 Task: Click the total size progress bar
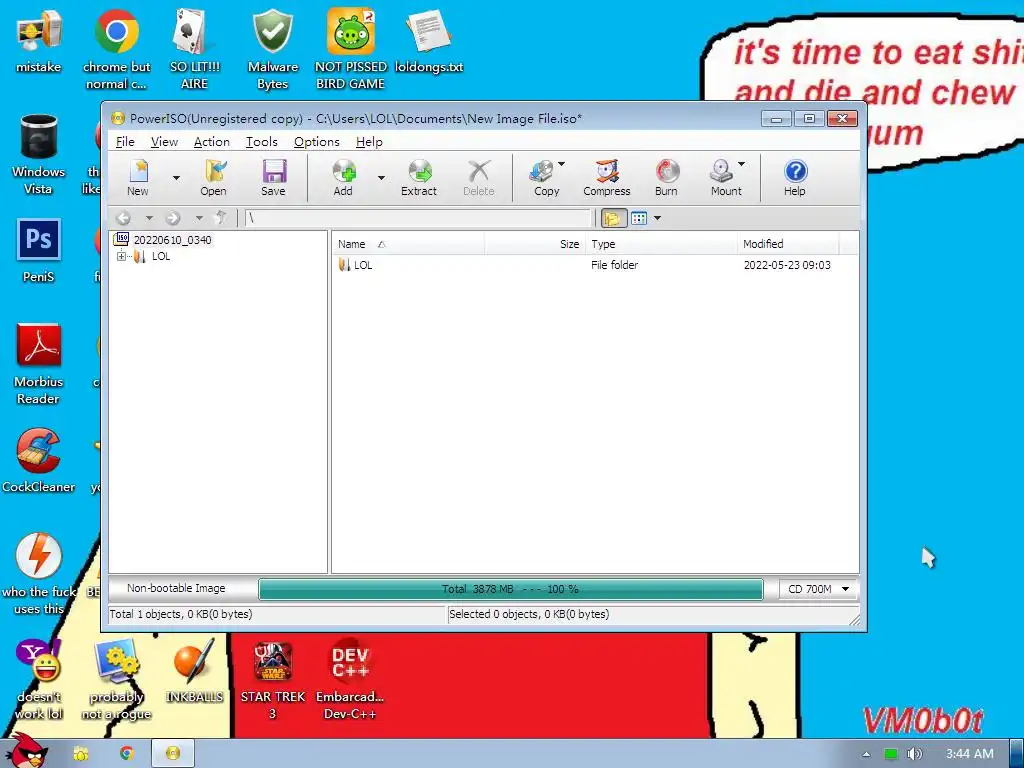511,589
